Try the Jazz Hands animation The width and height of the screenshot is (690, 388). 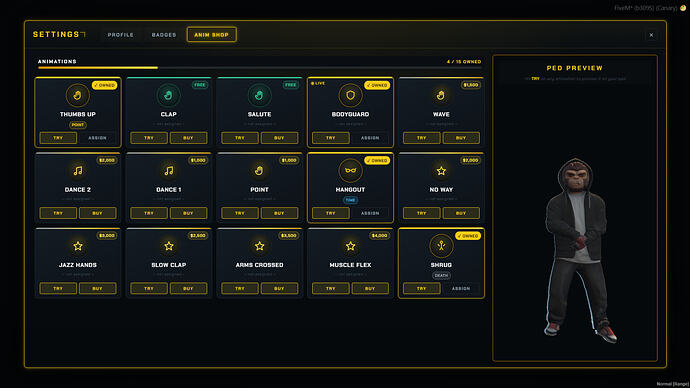click(x=58, y=288)
